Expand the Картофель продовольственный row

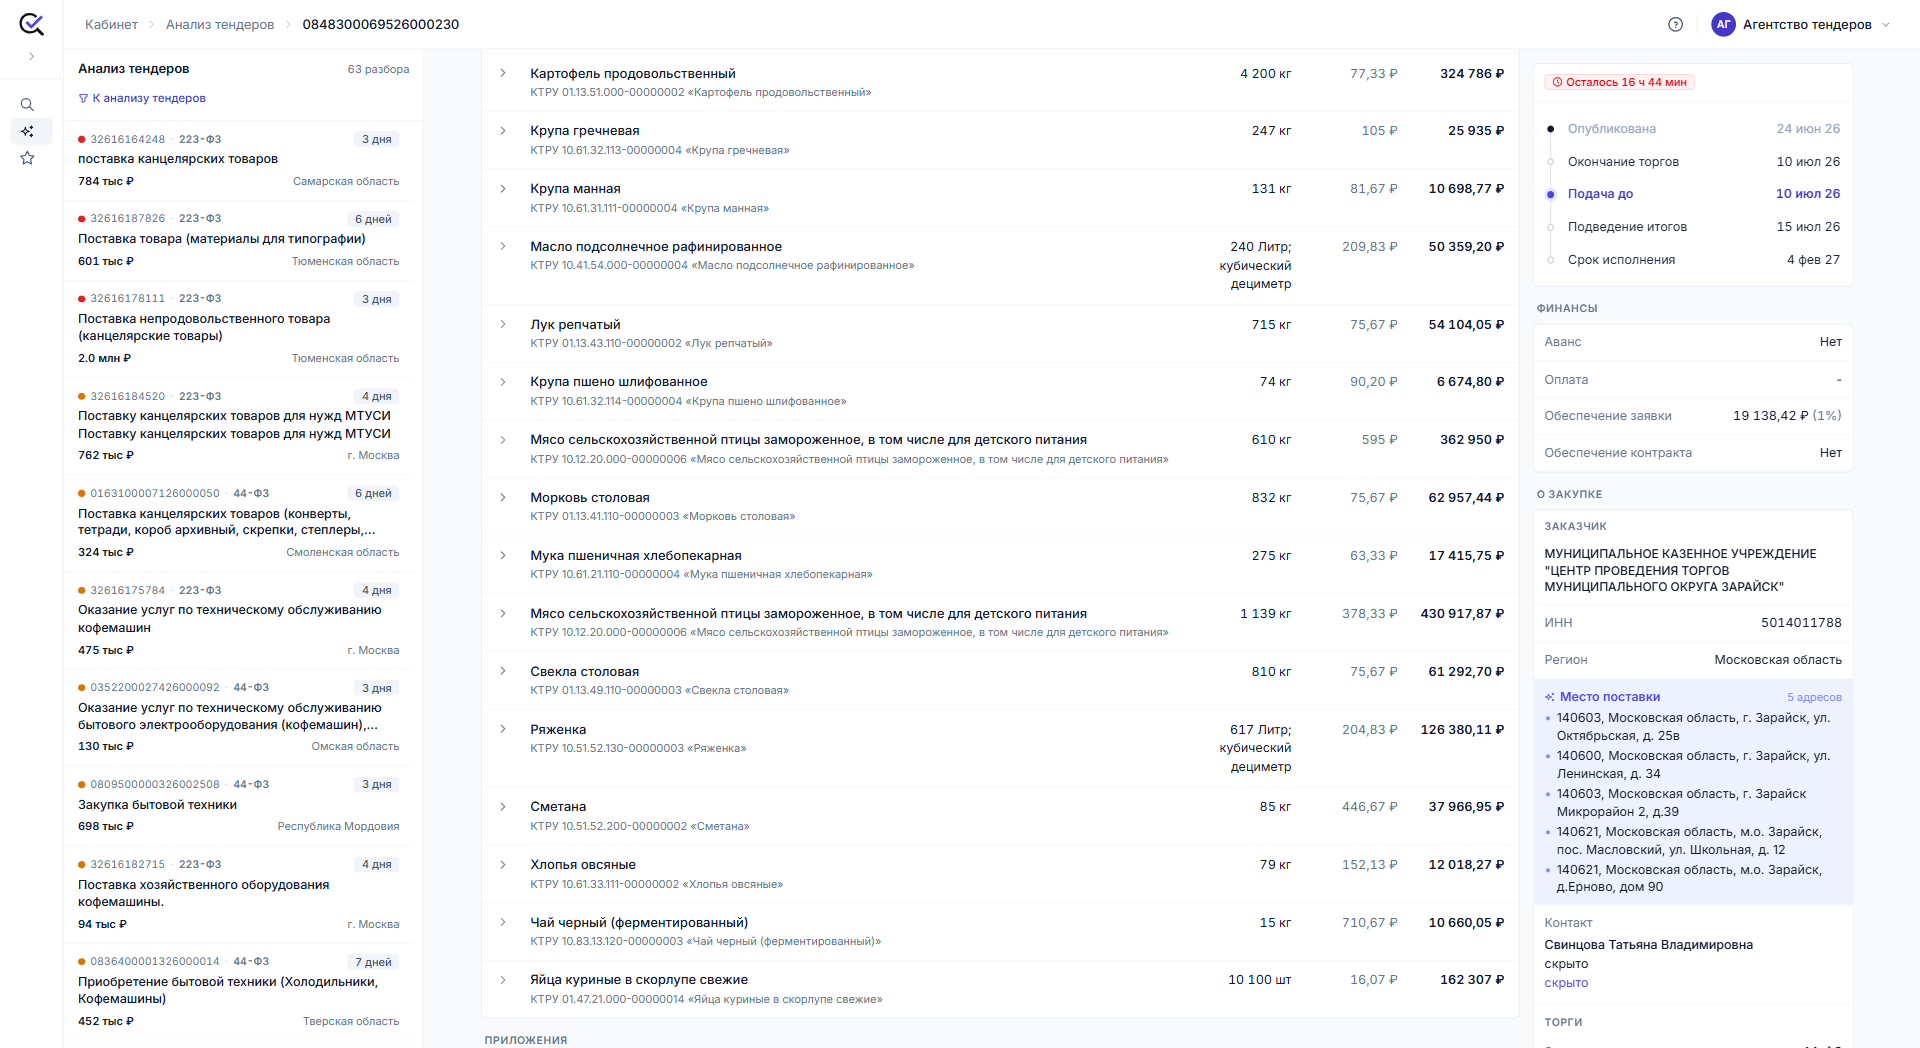click(x=503, y=73)
